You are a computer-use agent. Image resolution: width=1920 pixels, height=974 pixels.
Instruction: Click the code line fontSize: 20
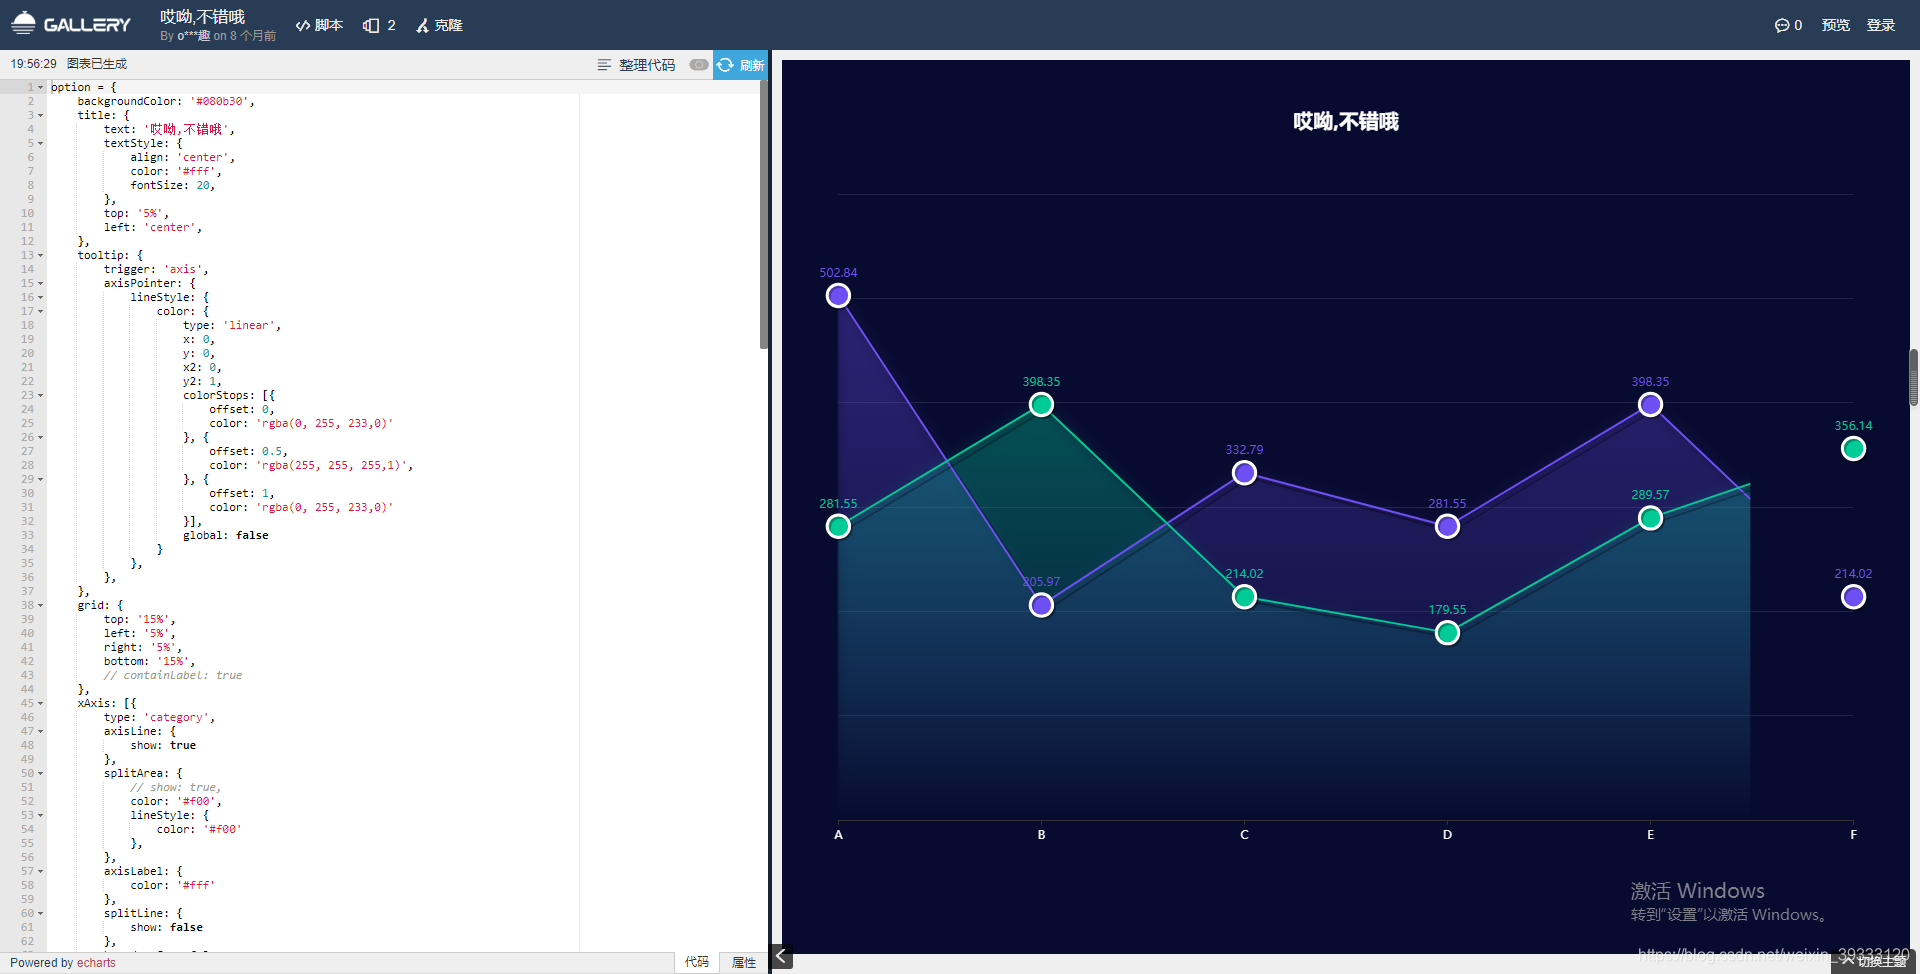pos(173,185)
